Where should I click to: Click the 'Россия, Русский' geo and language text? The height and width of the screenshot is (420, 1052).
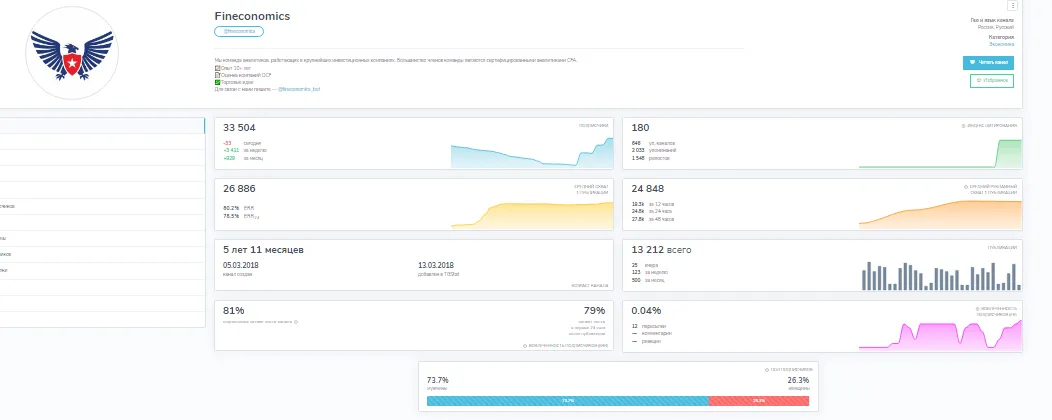coord(995,28)
